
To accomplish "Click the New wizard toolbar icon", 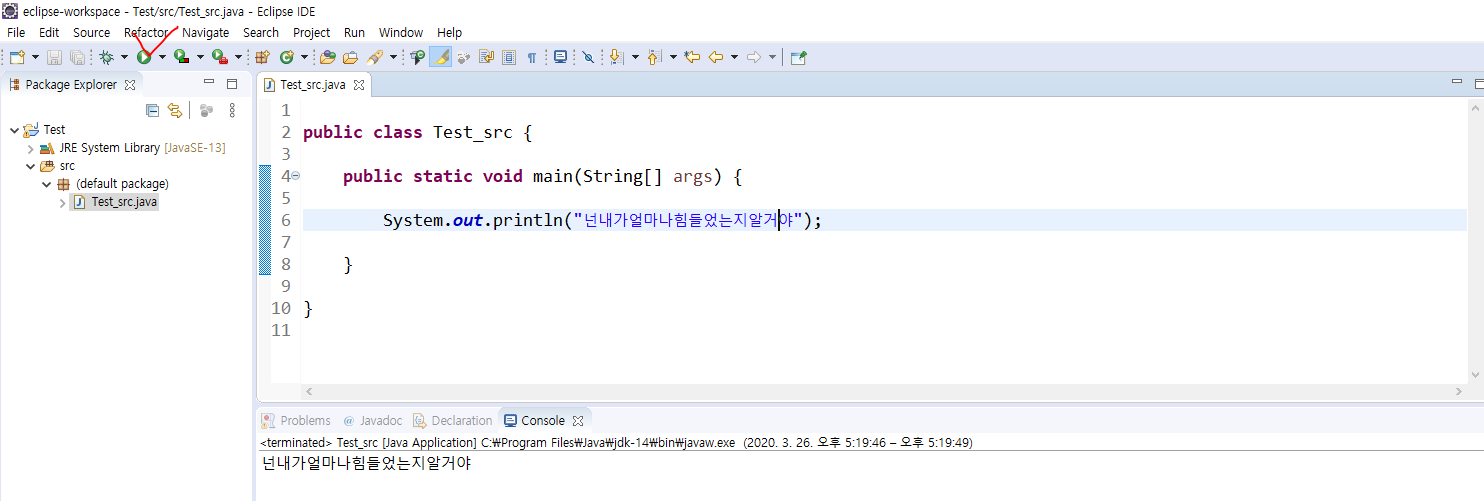I will [17, 57].
